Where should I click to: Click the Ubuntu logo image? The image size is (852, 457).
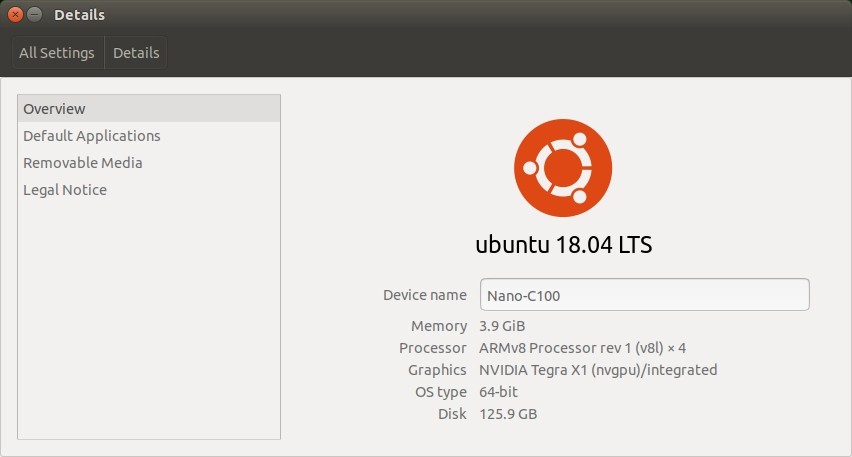click(563, 168)
